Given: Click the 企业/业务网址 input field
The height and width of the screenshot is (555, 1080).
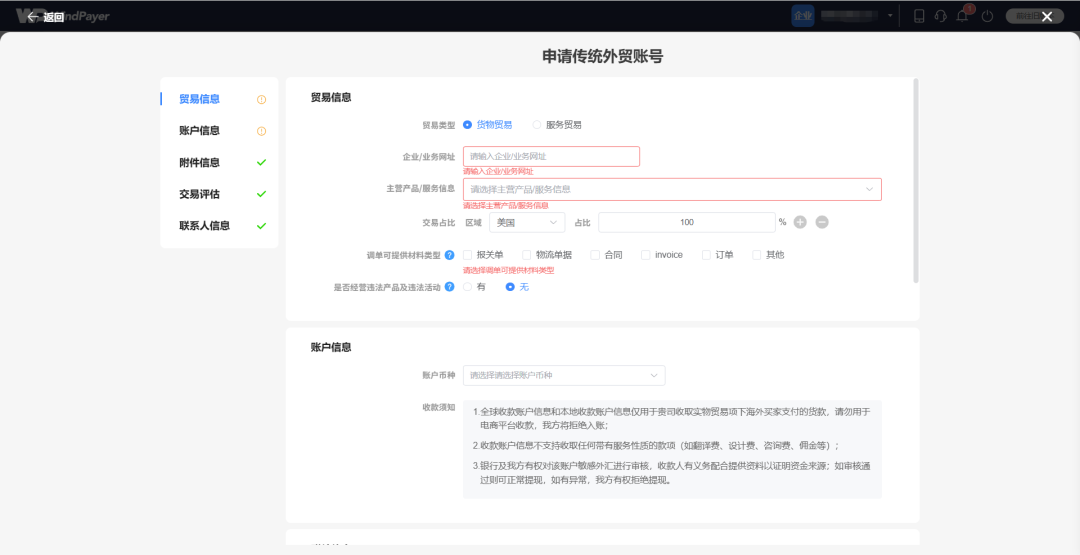Looking at the screenshot, I should click(551, 156).
